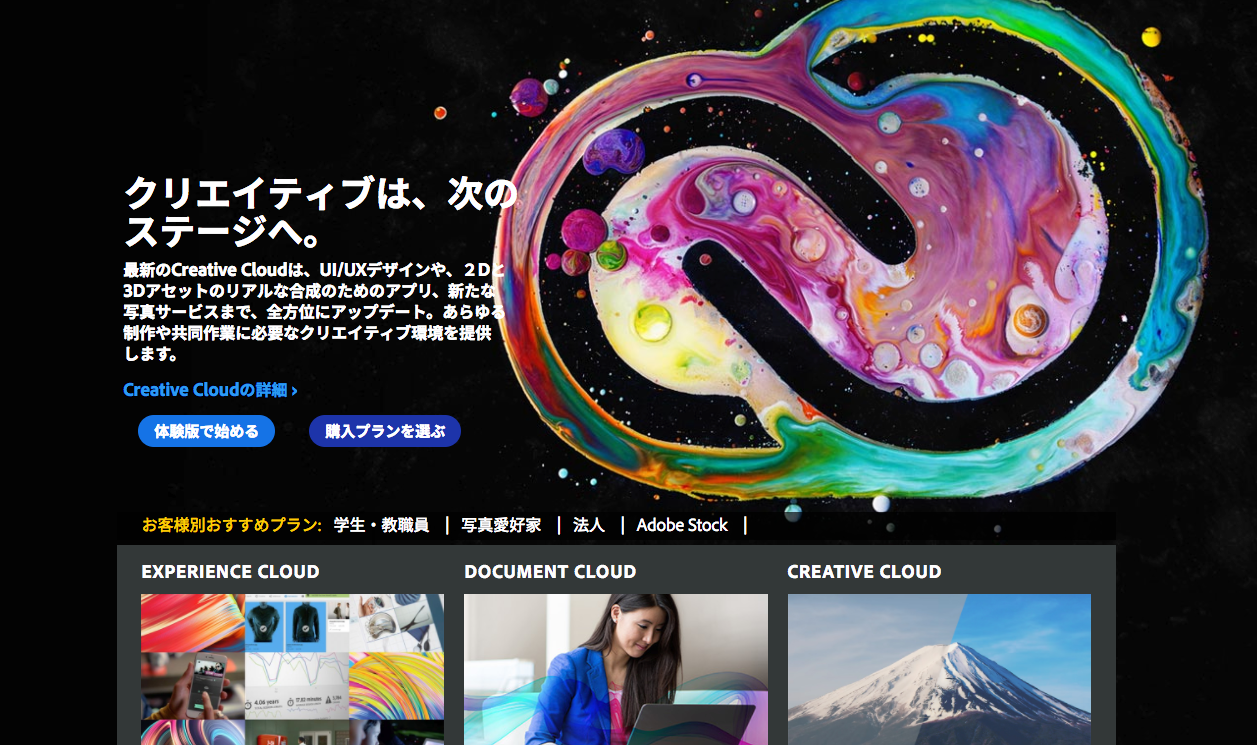Open the Document Cloud woman-with-laptop thumbnail
Screen dimensions: 1257x745
616,670
